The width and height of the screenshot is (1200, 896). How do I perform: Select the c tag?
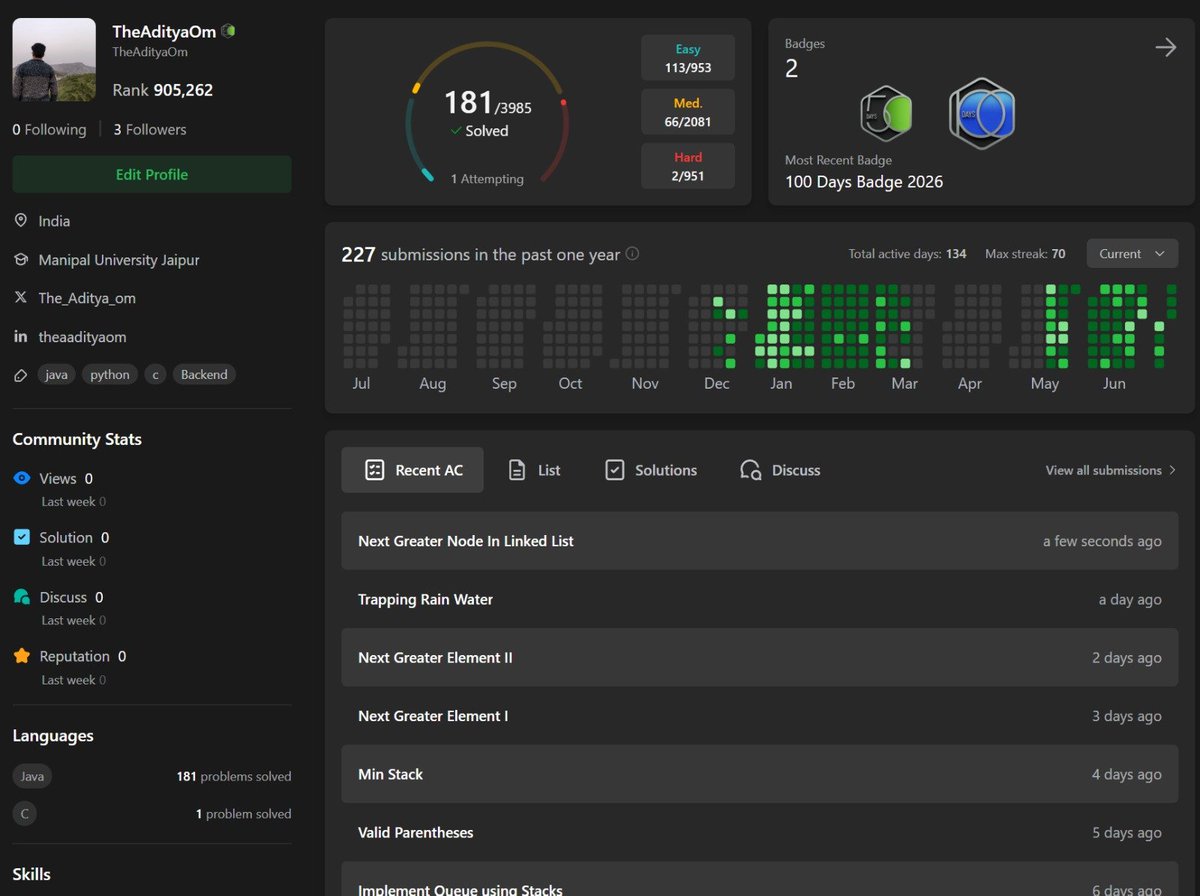pyautogui.click(x=155, y=375)
